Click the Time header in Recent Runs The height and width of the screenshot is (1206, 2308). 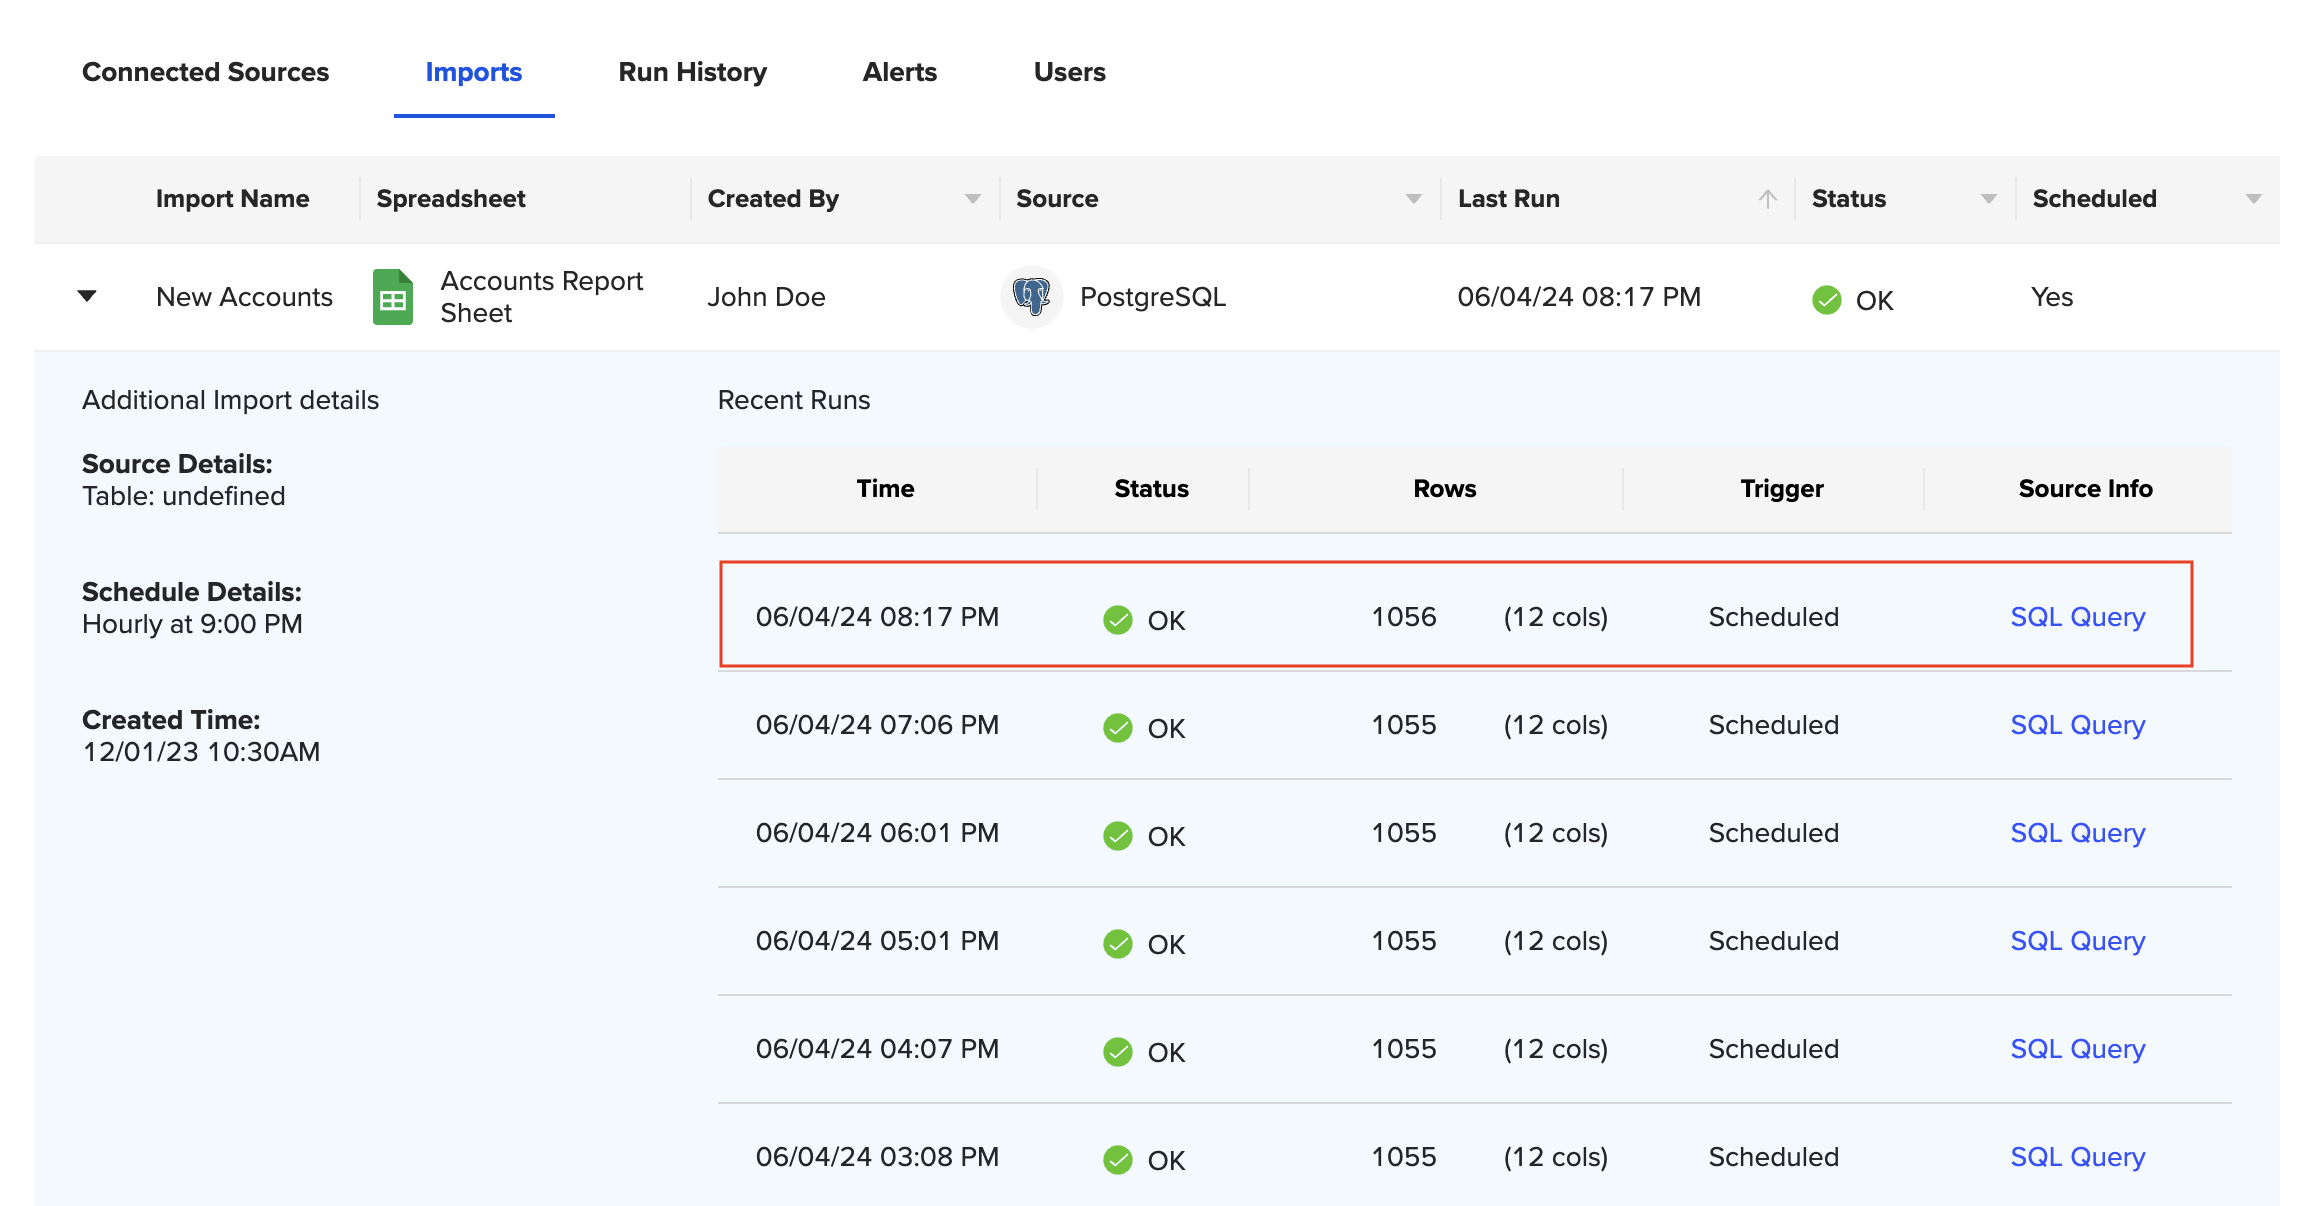885,489
